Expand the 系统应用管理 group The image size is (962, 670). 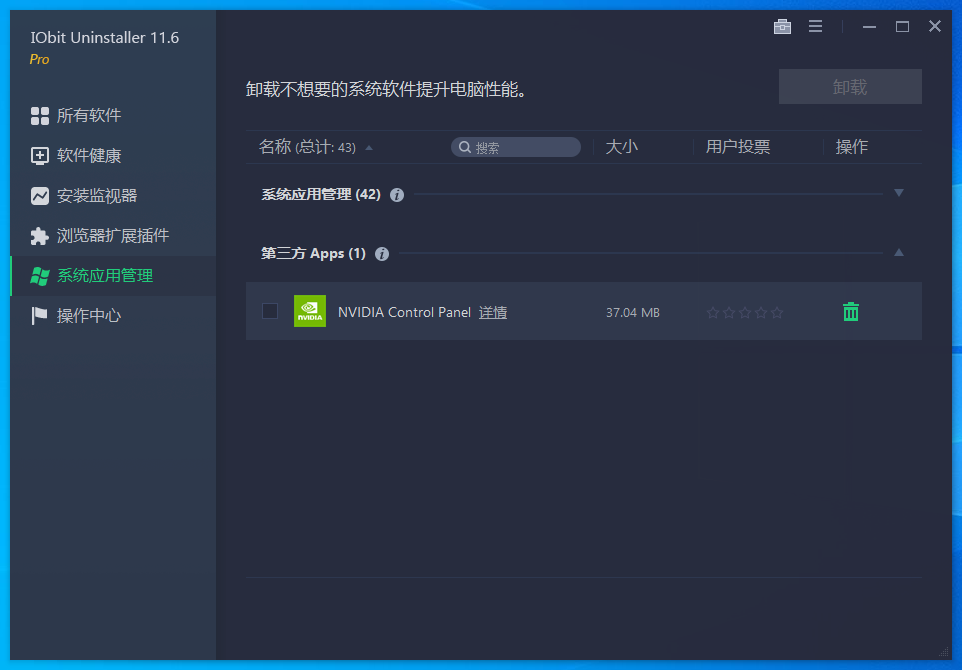(898, 192)
